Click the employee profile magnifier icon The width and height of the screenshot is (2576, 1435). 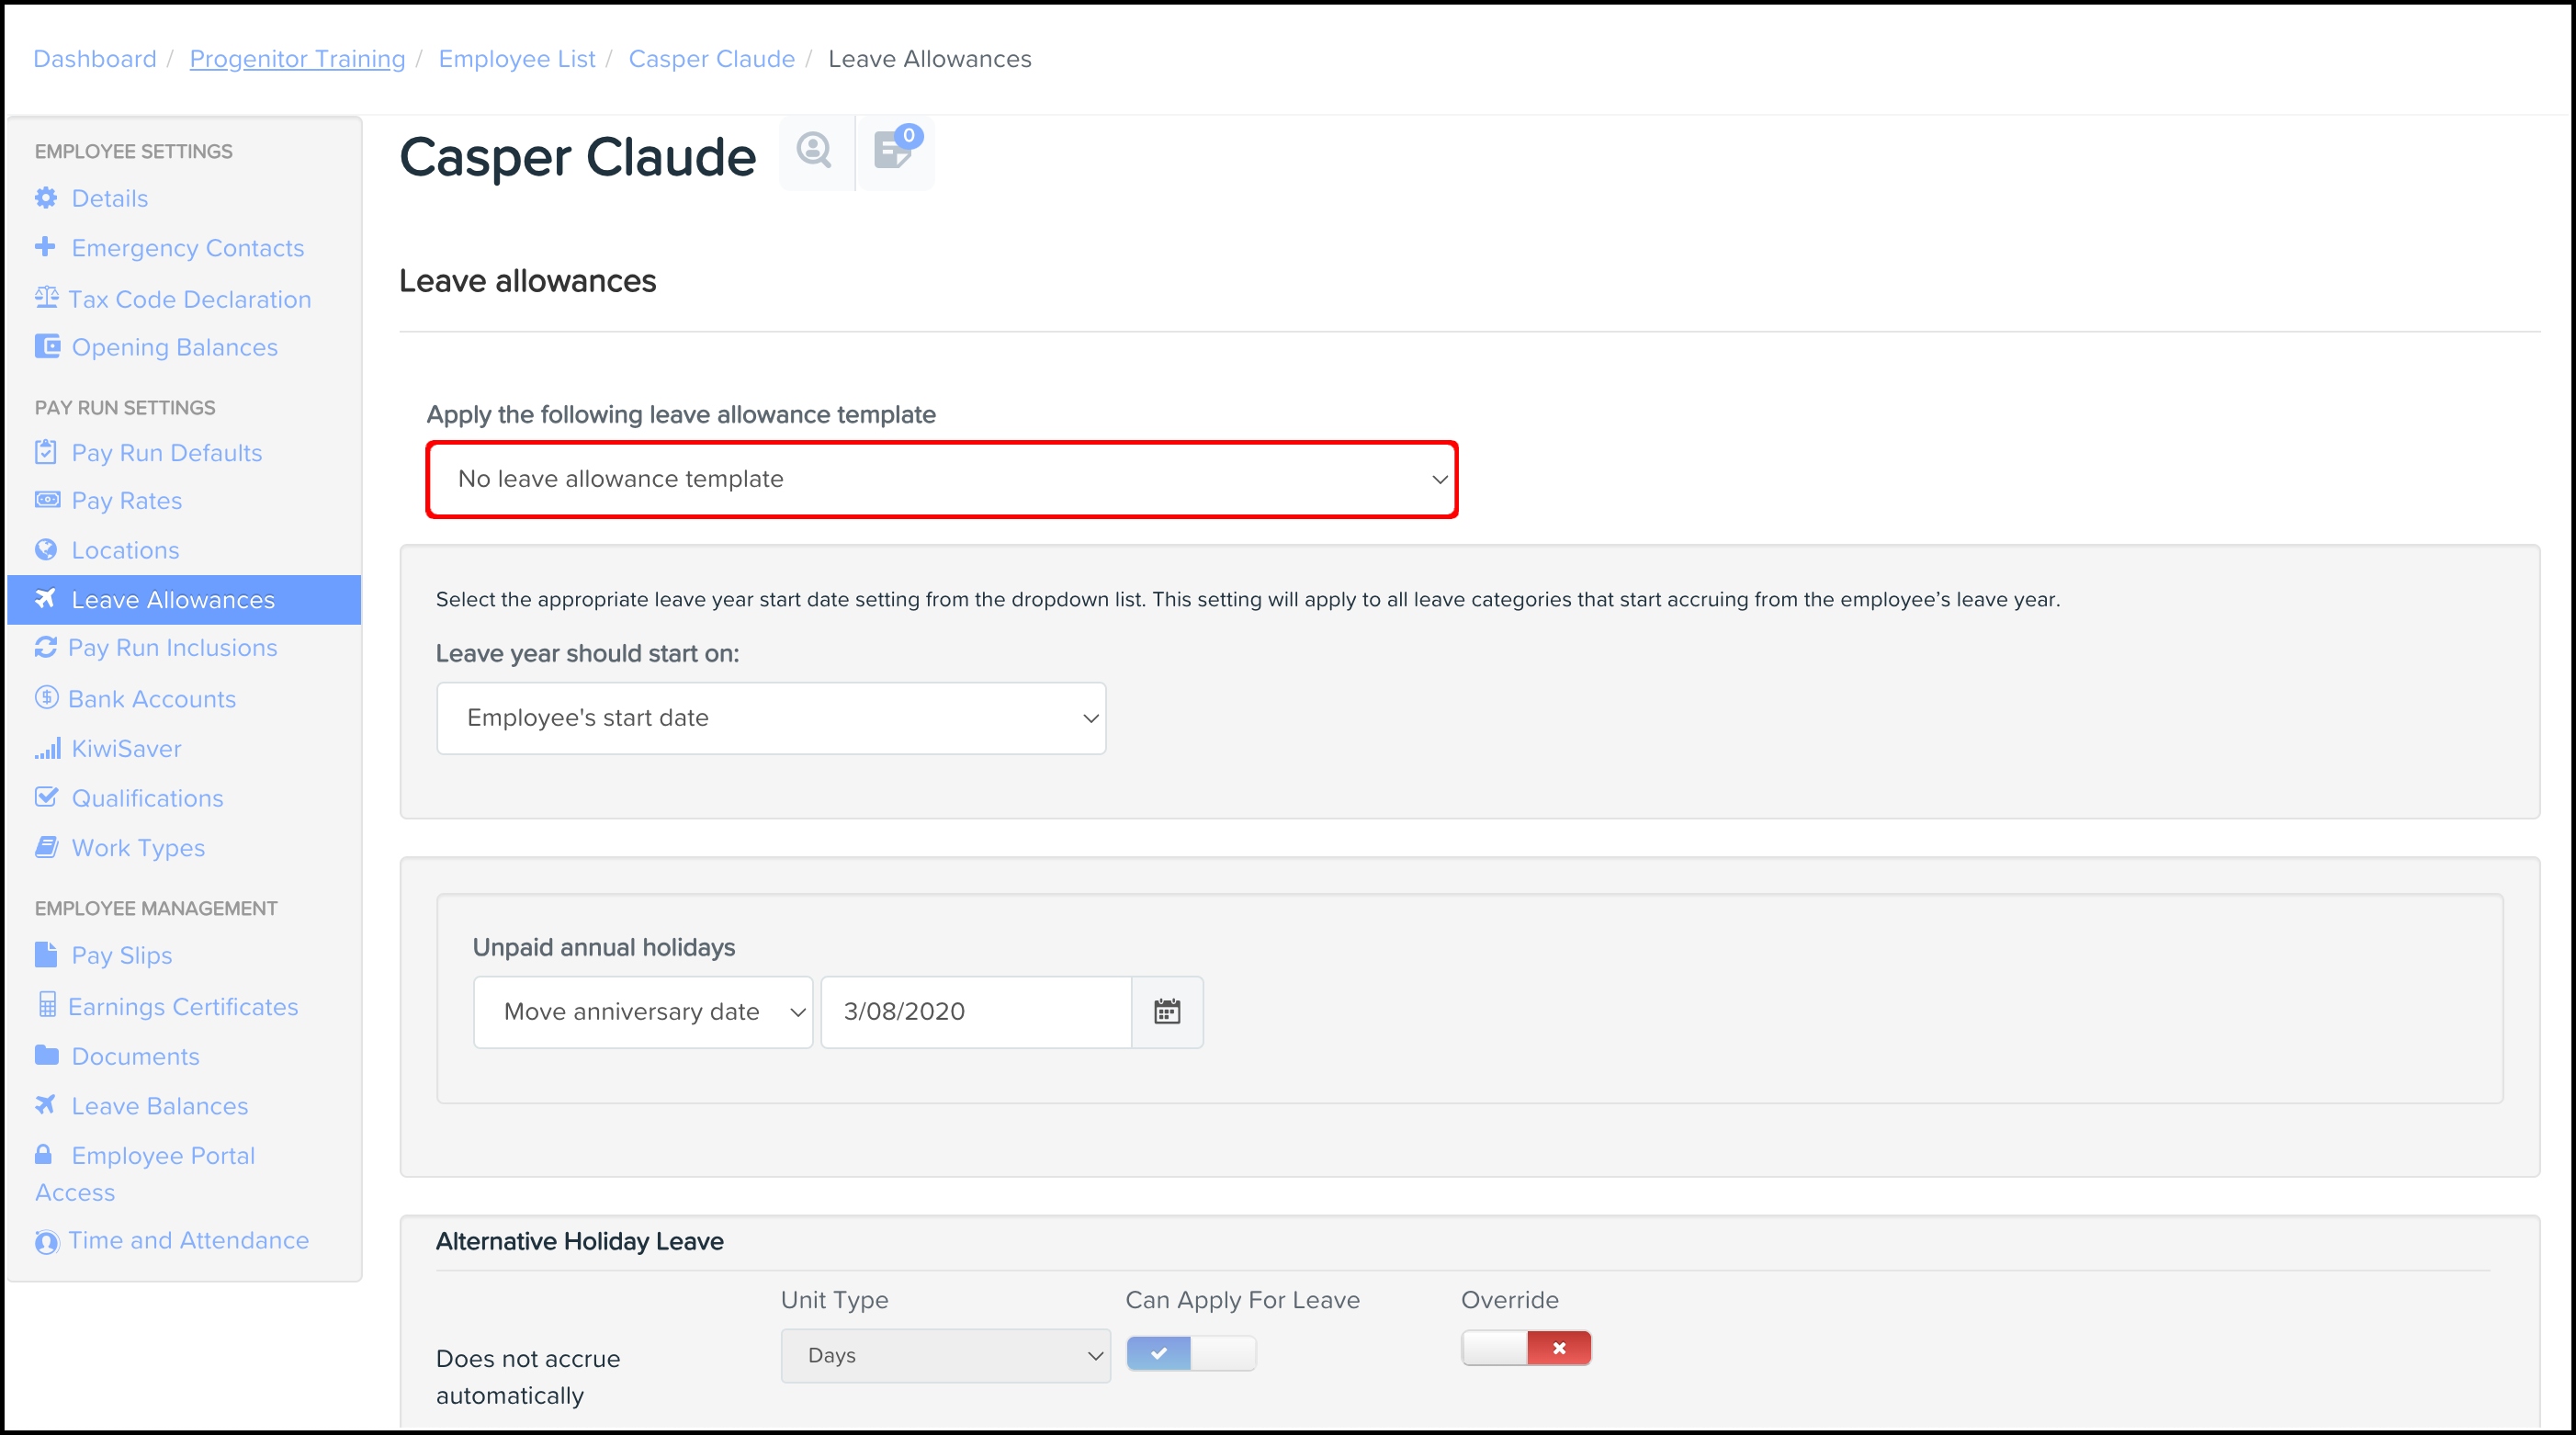click(x=814, y=151)
